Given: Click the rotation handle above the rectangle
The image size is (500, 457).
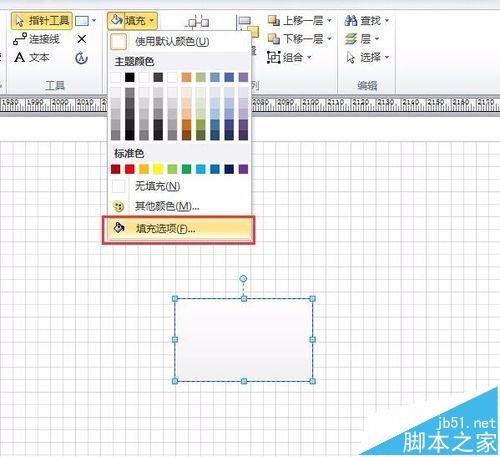Looking at the screenshot, I should point(243,278).
